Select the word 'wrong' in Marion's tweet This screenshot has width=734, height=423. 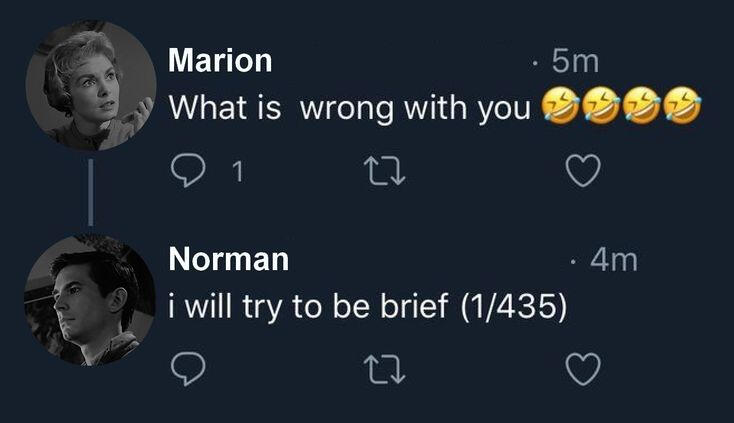pos(347,109)
